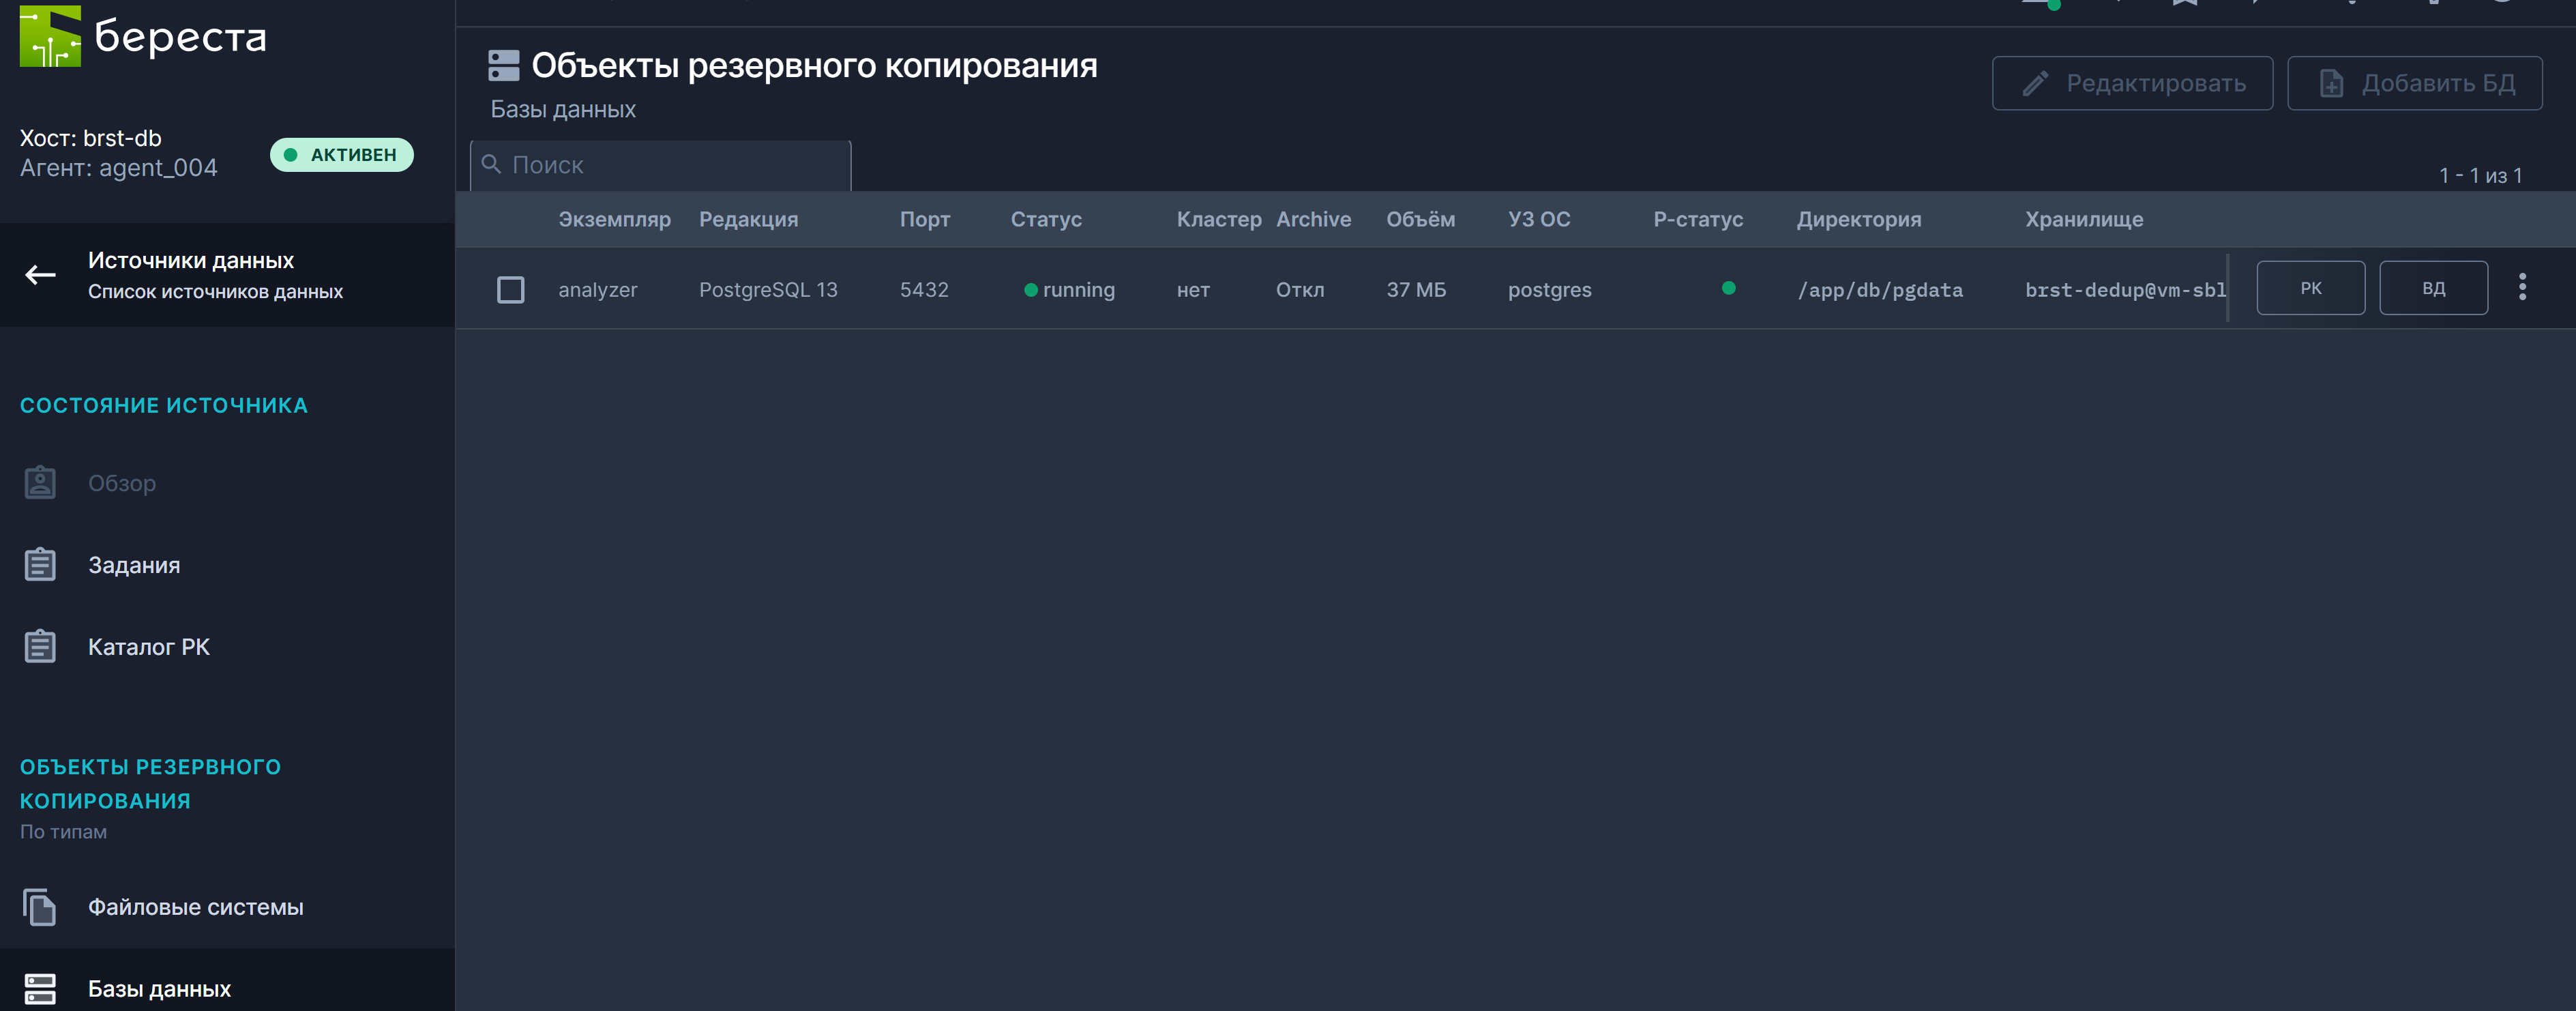Viewport: 2576px width, 1011px height.
Task: Select the Задания clipboard icon
Action: pos(40,564)
